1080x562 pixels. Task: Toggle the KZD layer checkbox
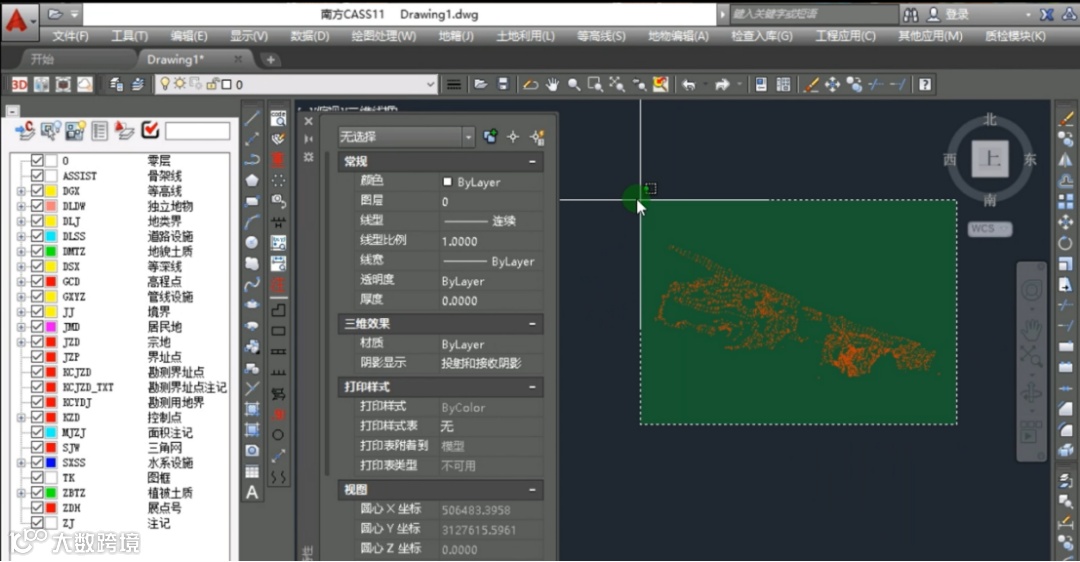click(x=37, y=417)
